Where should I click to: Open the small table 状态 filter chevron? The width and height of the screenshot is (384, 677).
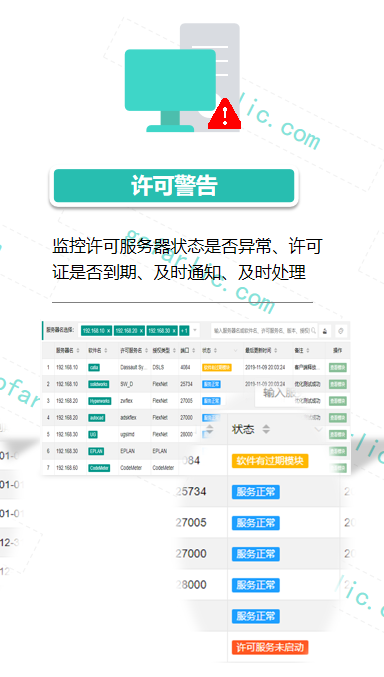tap(235, 351)
